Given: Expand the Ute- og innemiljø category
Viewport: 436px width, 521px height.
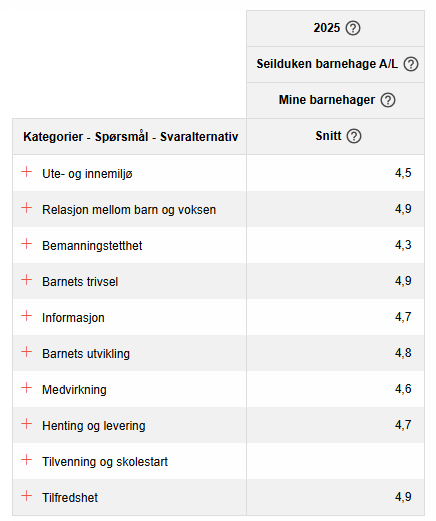Looking at the screenshot, I should [26, 172].
